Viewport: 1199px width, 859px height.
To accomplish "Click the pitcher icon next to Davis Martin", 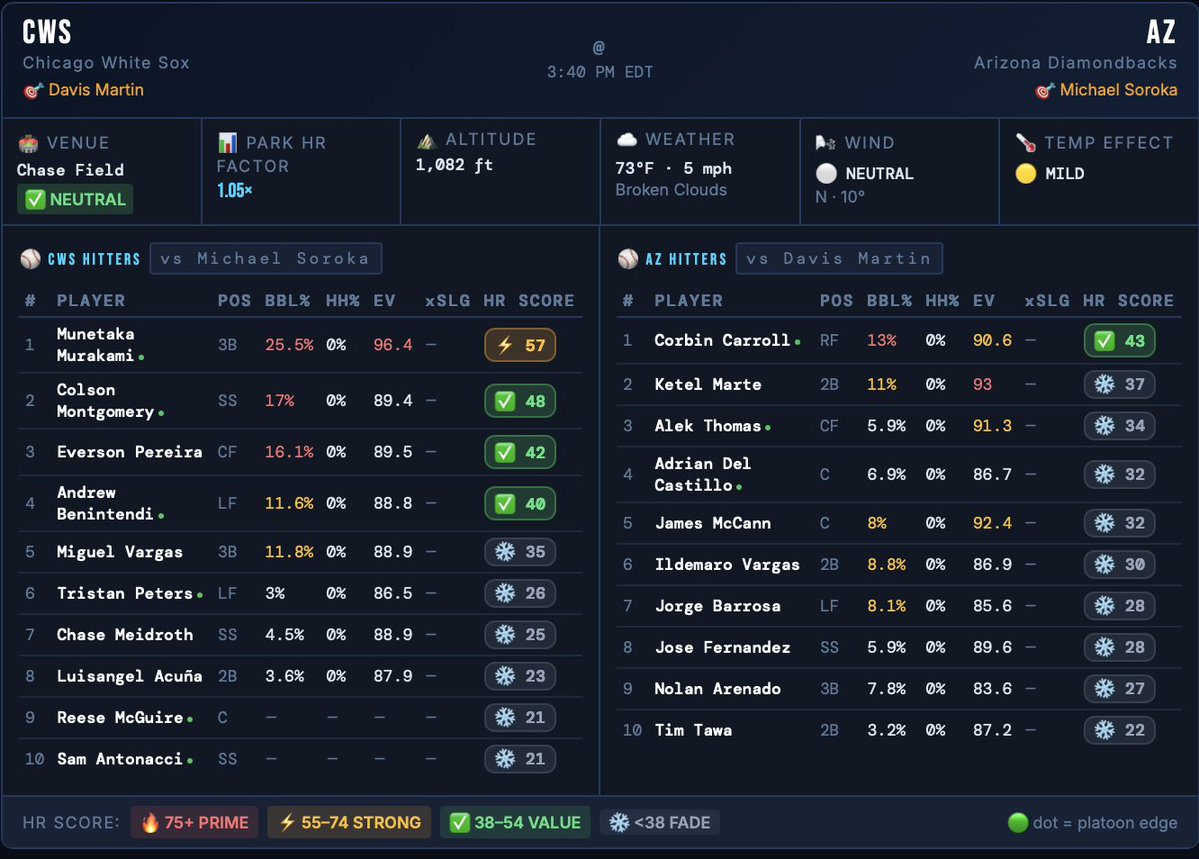I will (x=33, y=91).
